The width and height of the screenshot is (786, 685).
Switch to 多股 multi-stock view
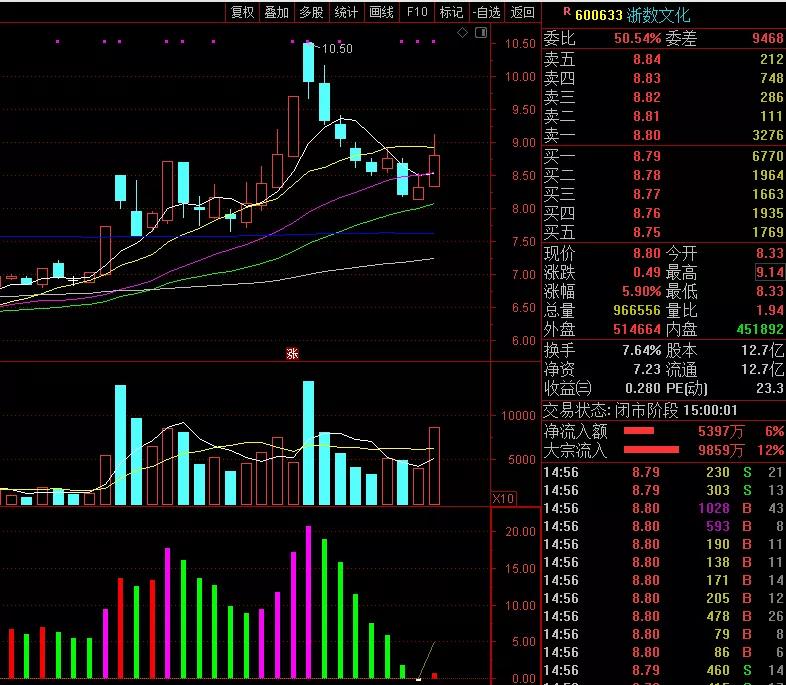311,12
